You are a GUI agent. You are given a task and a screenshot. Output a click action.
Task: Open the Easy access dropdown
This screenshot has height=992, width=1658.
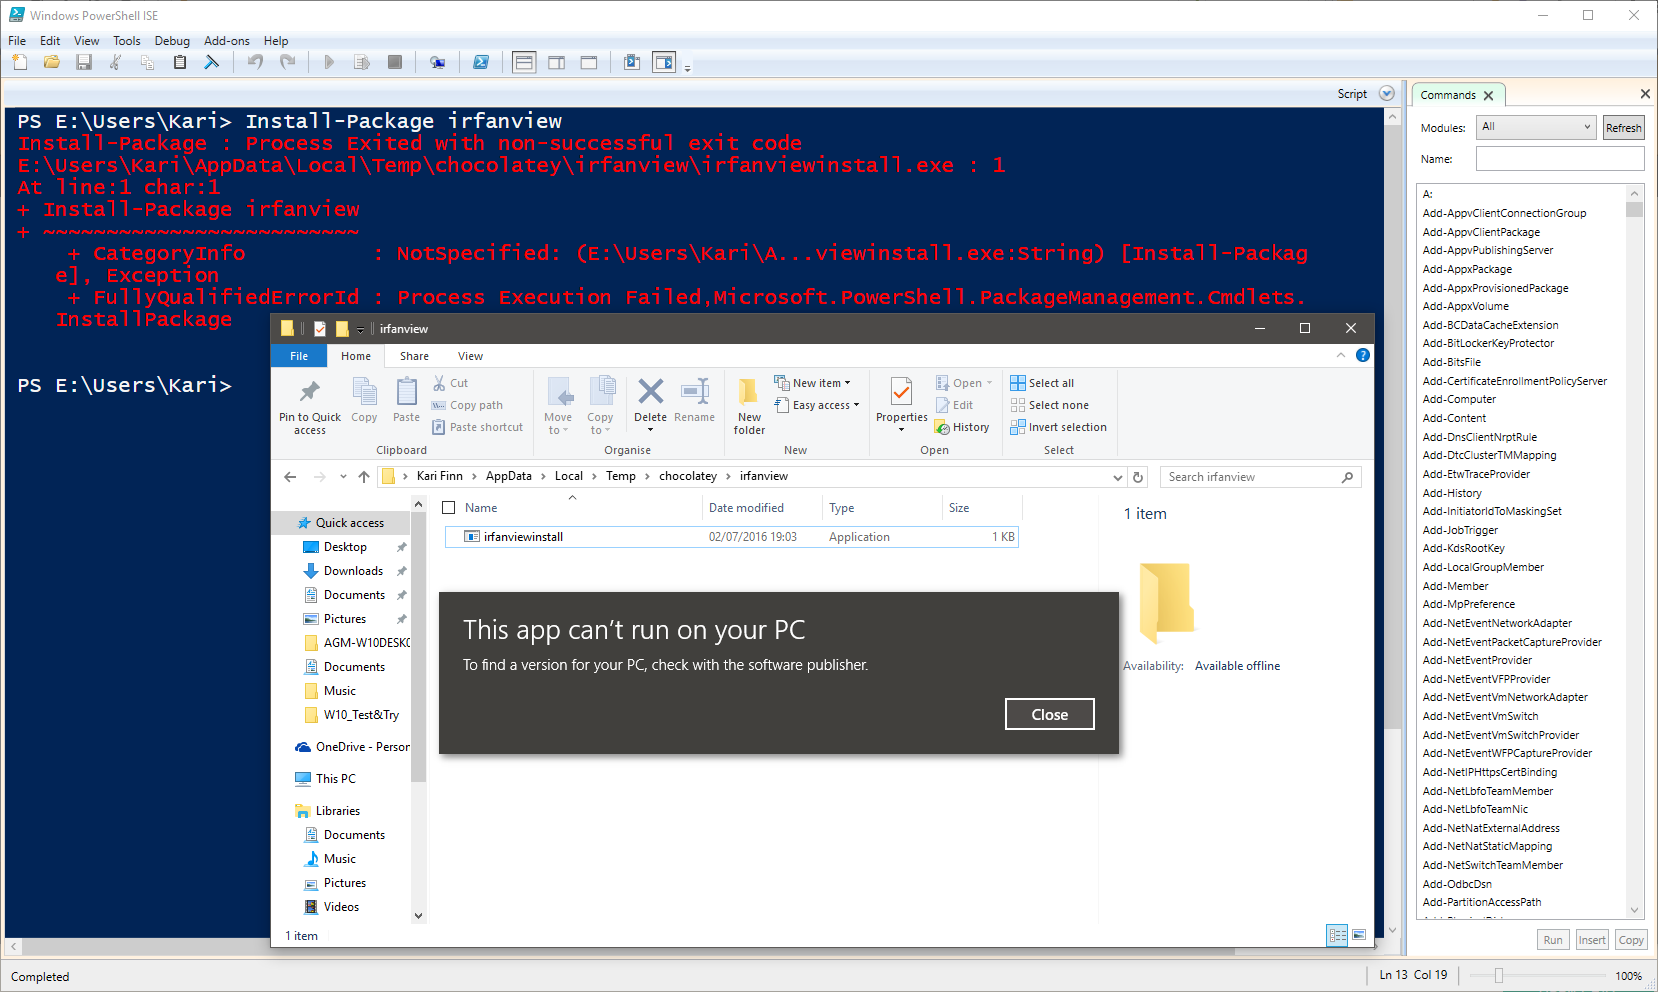coord(817,405)
